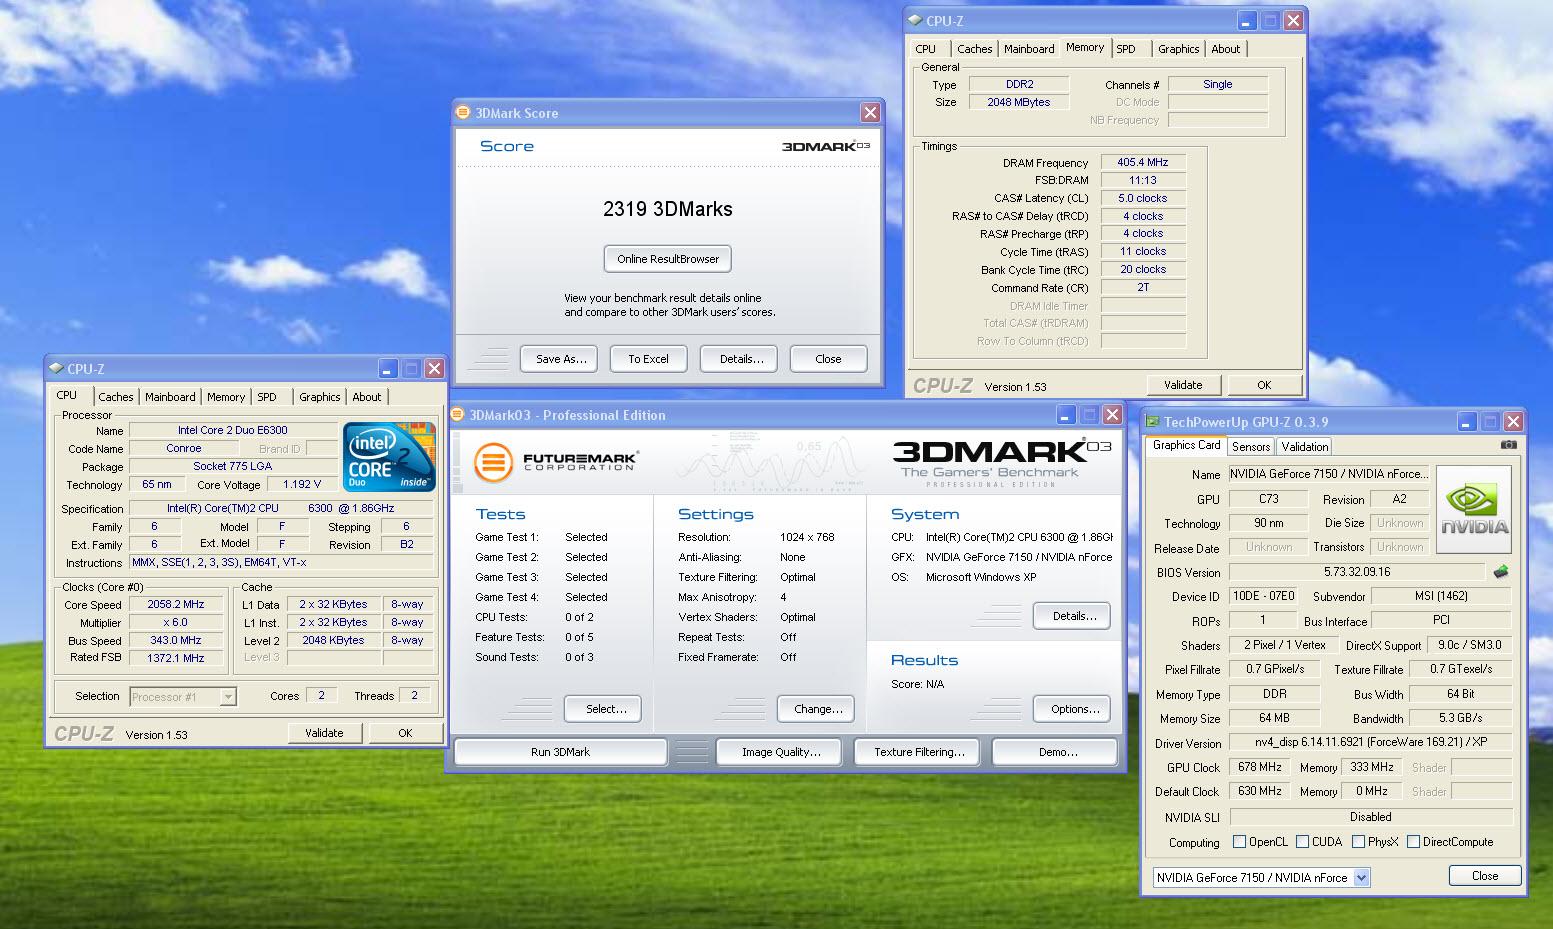Click Select tests button
This screenshot has width=1553, height=929.
tap(603, 709)
